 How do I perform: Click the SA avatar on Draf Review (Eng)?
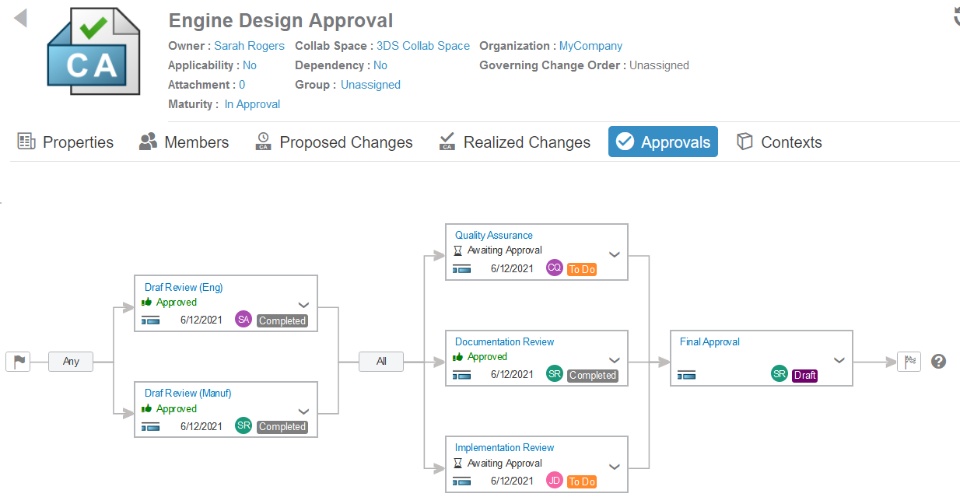(x=243, y=319)
